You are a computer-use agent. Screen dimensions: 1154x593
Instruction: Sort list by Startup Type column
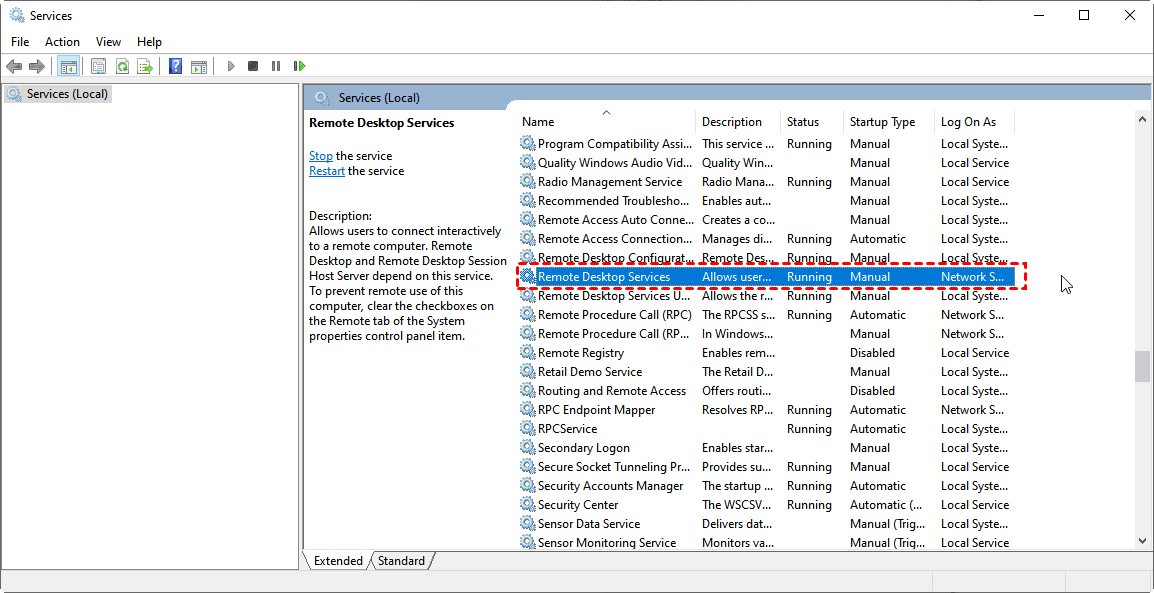882,122
